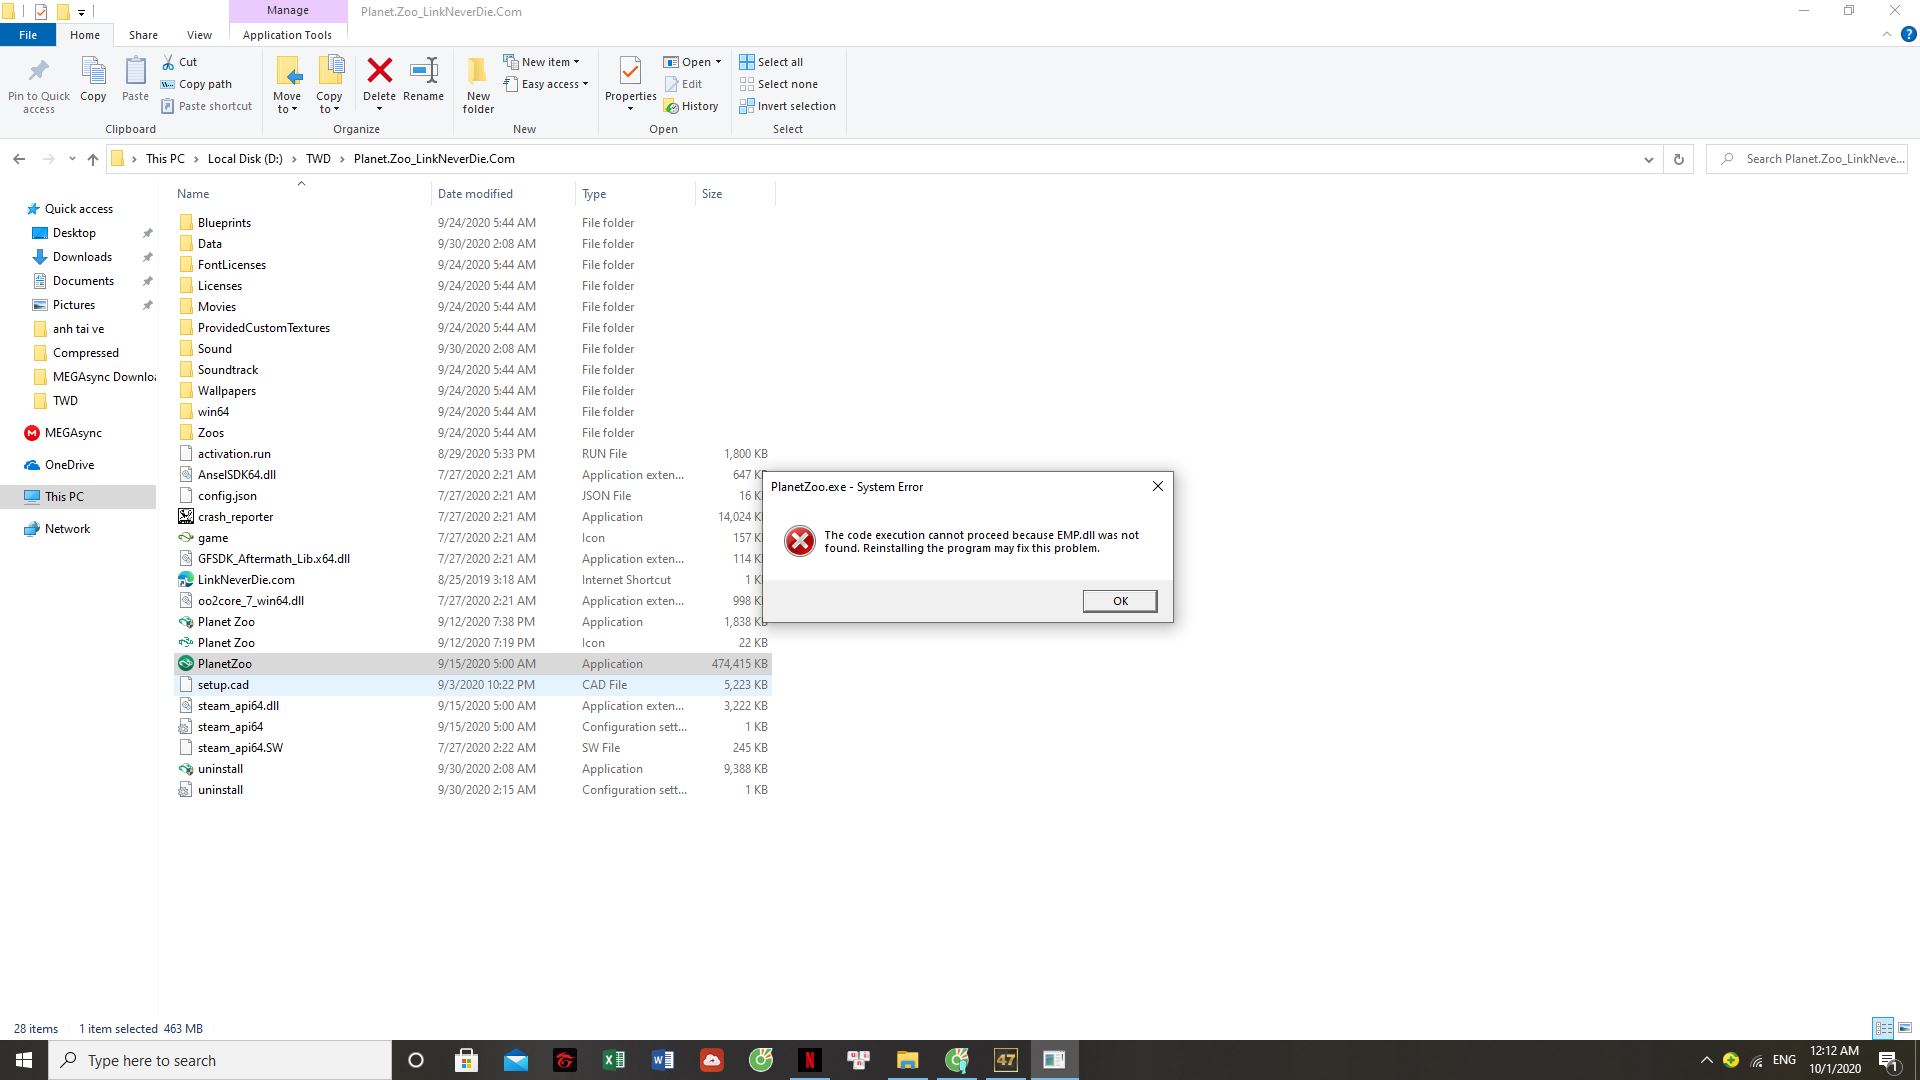This screenshot has width=1920, height=1080.
Task: Go up one folder level
Action: [93, 159]
